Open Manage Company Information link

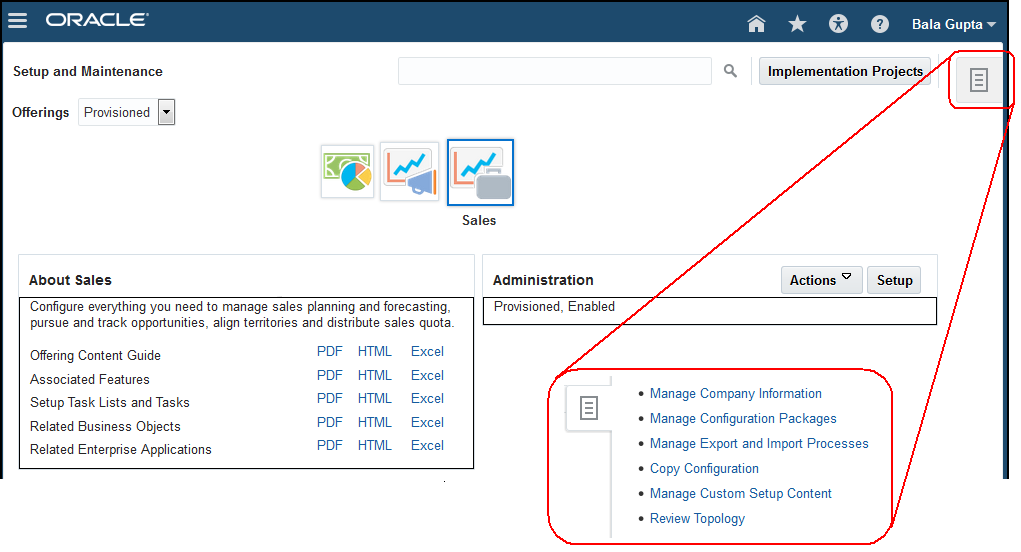point(735,394)
